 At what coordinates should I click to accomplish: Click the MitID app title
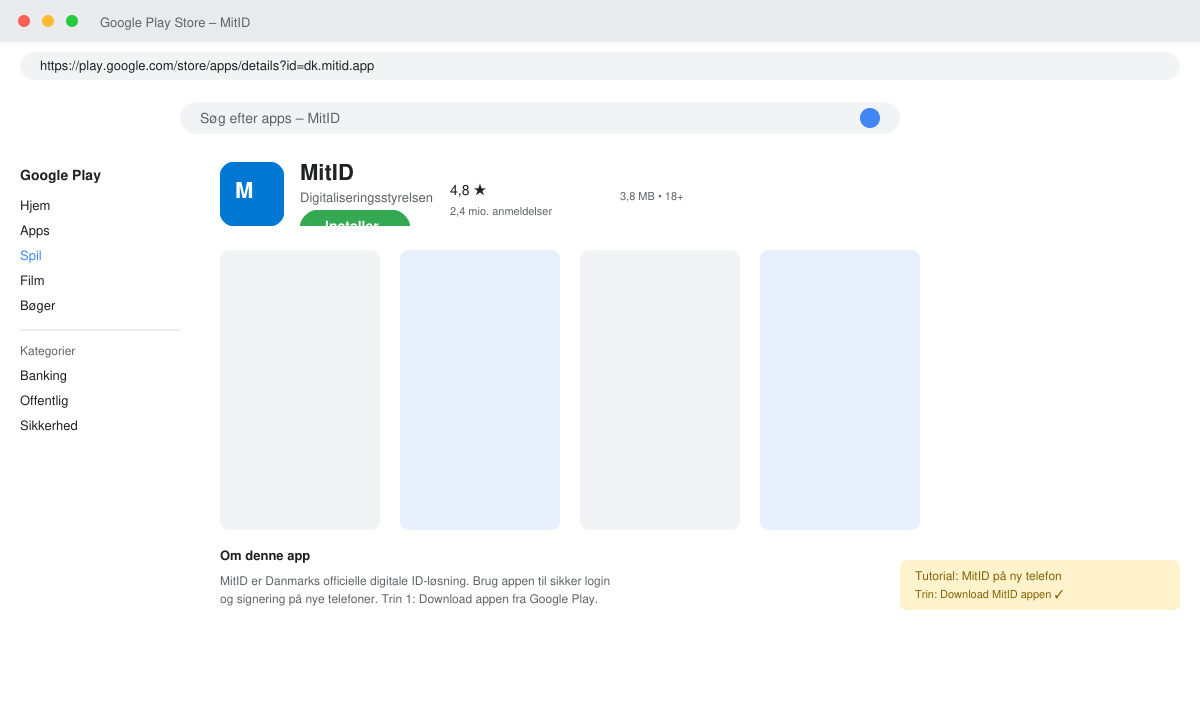[327, 172]
